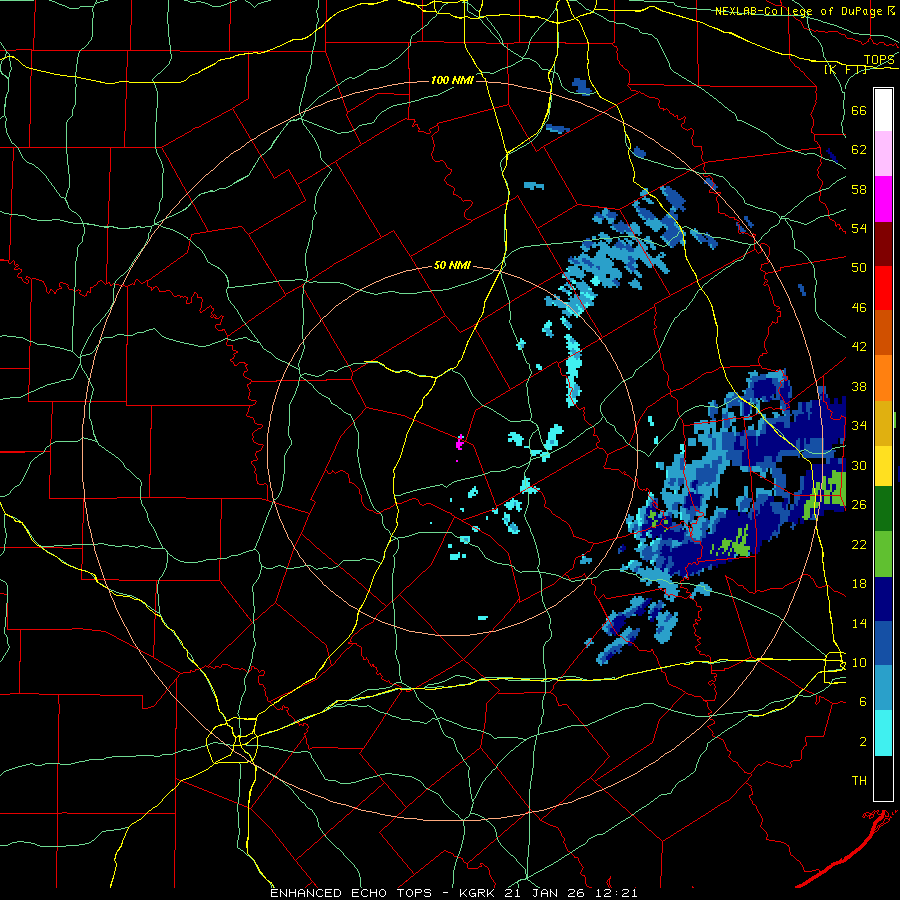Select the cyan legend swatch near 2
The width and height of the screenshot is (900, 900).
[x=883, y=733]
